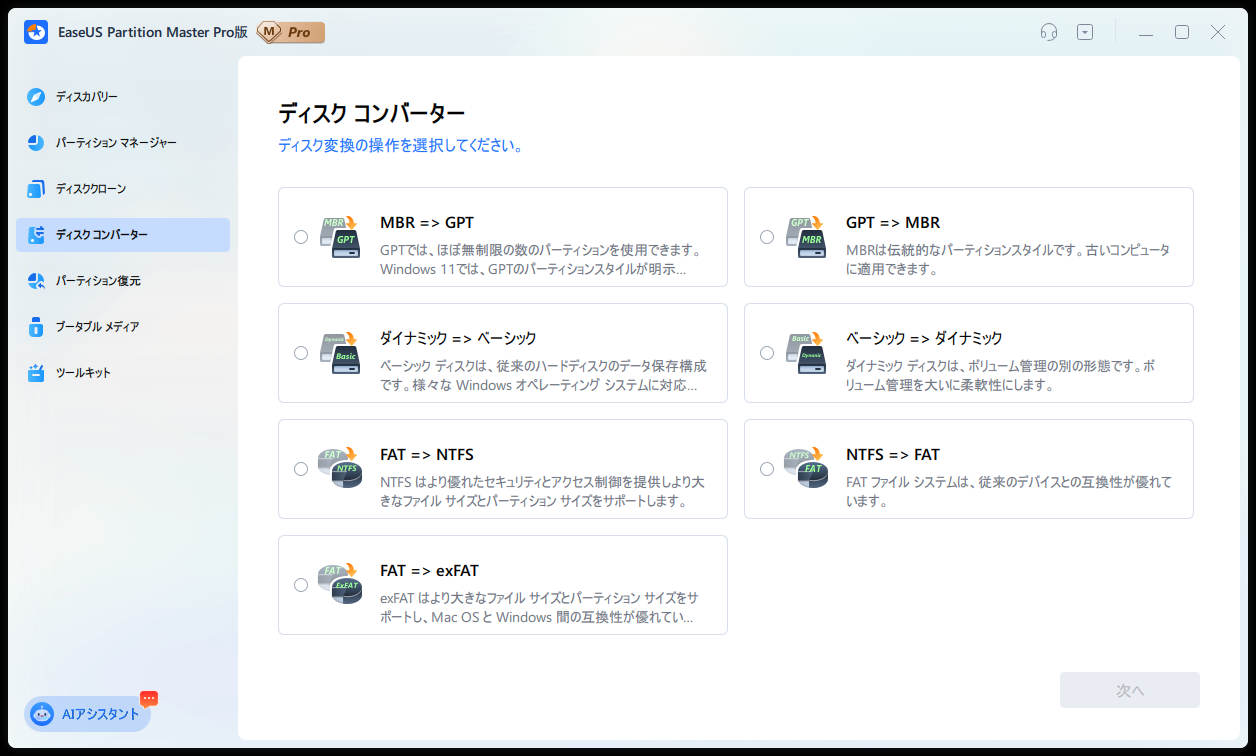Viewport: 1256px width, 756px height.
Task: Click the MBR to GPT disk icon
Action: (x=339, y=237)
